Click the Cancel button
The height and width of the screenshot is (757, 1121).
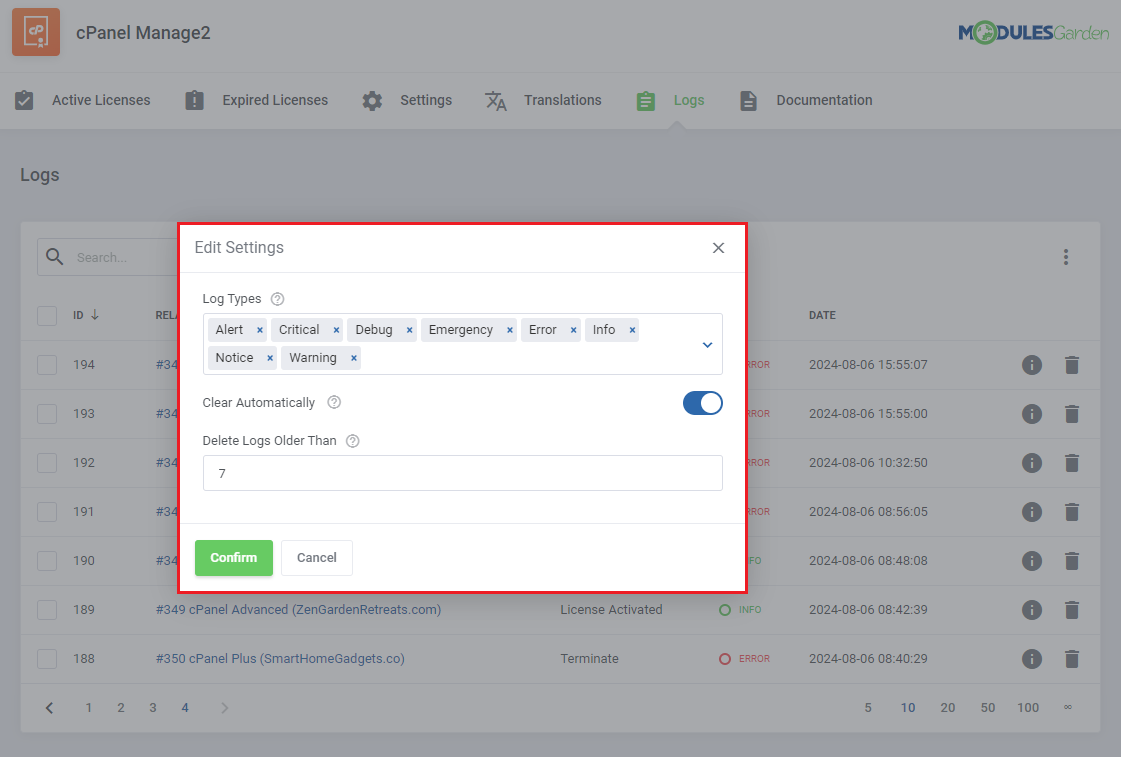coord(317,558)
